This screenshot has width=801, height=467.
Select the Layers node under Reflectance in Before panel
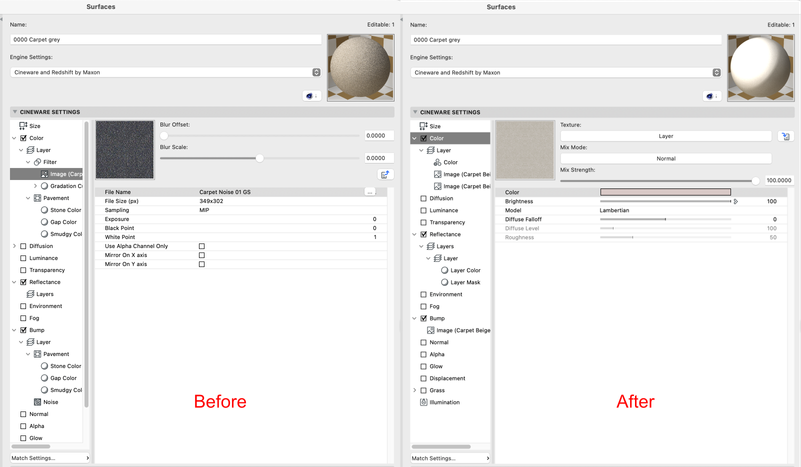(x=40, y=294)
